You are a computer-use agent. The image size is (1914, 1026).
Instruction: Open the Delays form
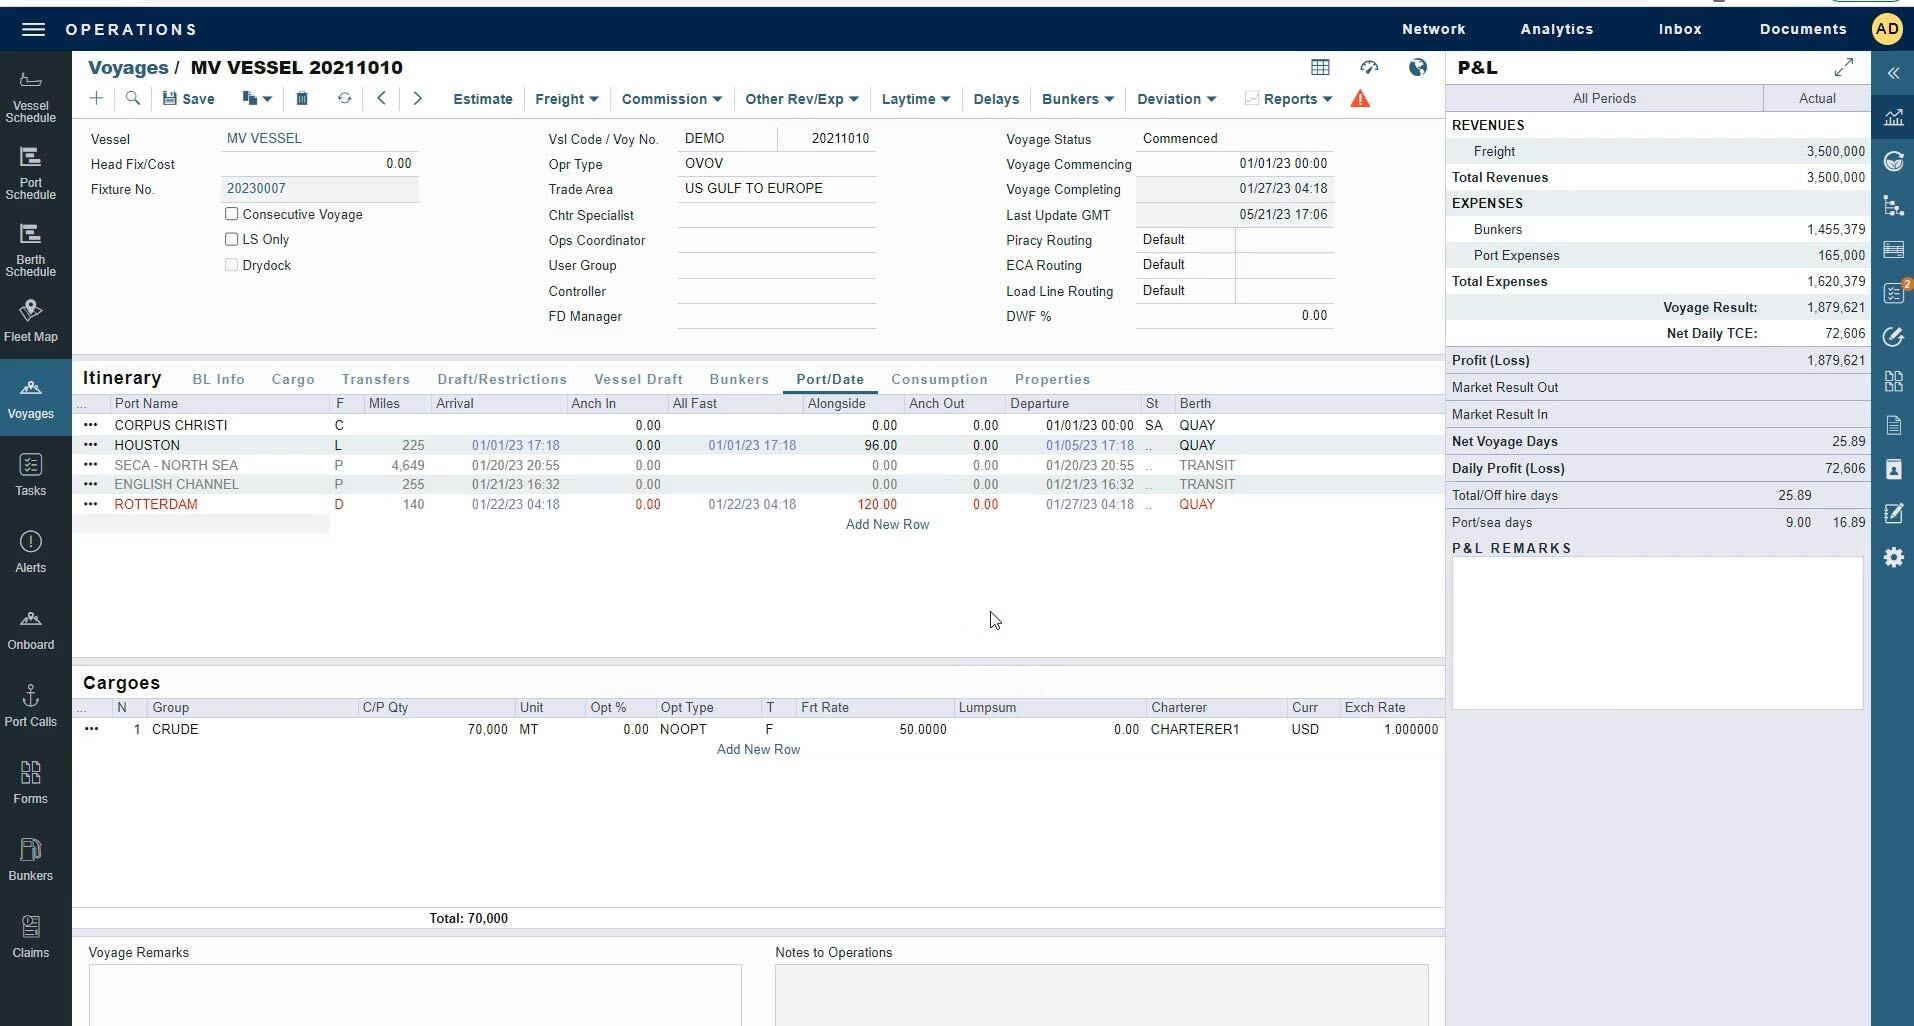996,99
